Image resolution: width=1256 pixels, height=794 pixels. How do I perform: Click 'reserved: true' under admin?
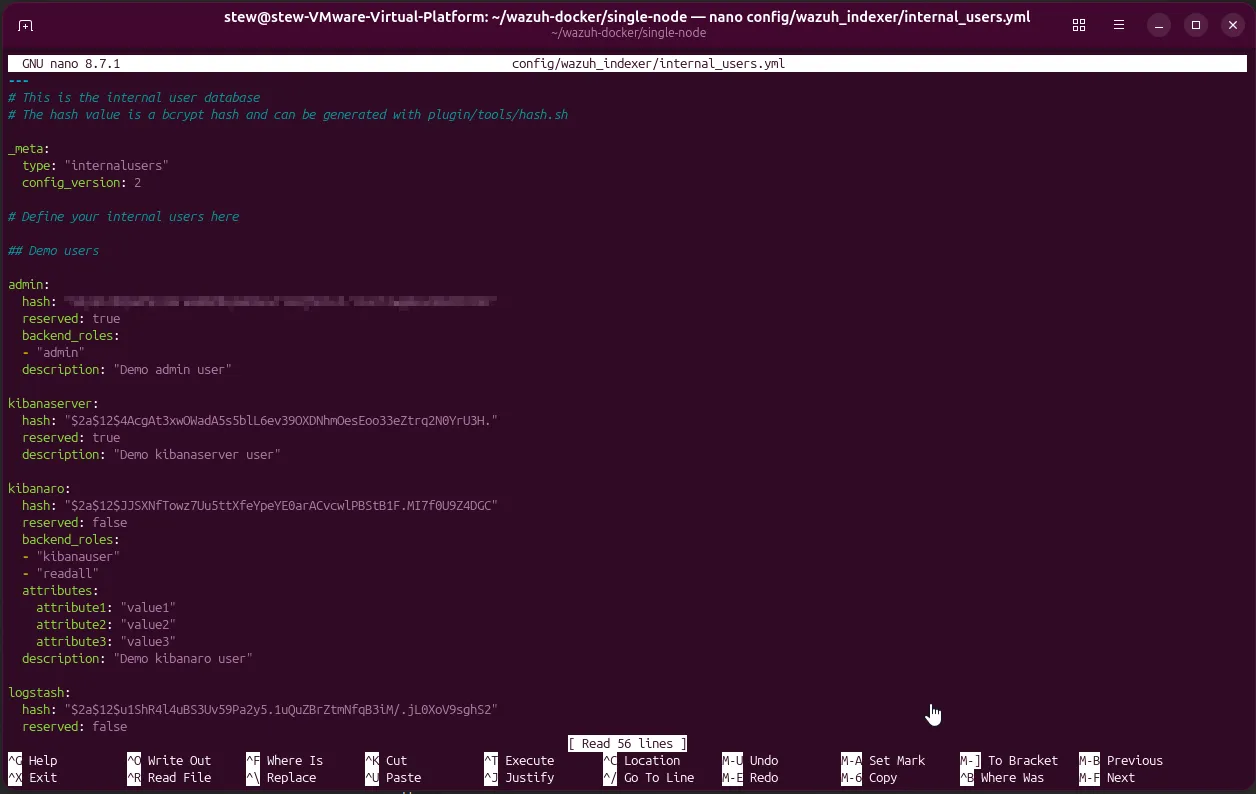[x=71, y=319]
